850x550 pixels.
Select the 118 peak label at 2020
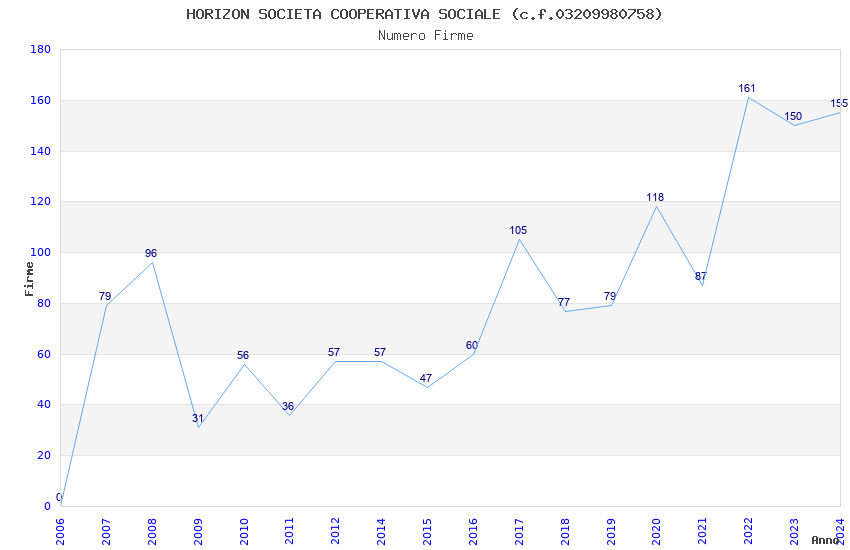pos(655,197)
